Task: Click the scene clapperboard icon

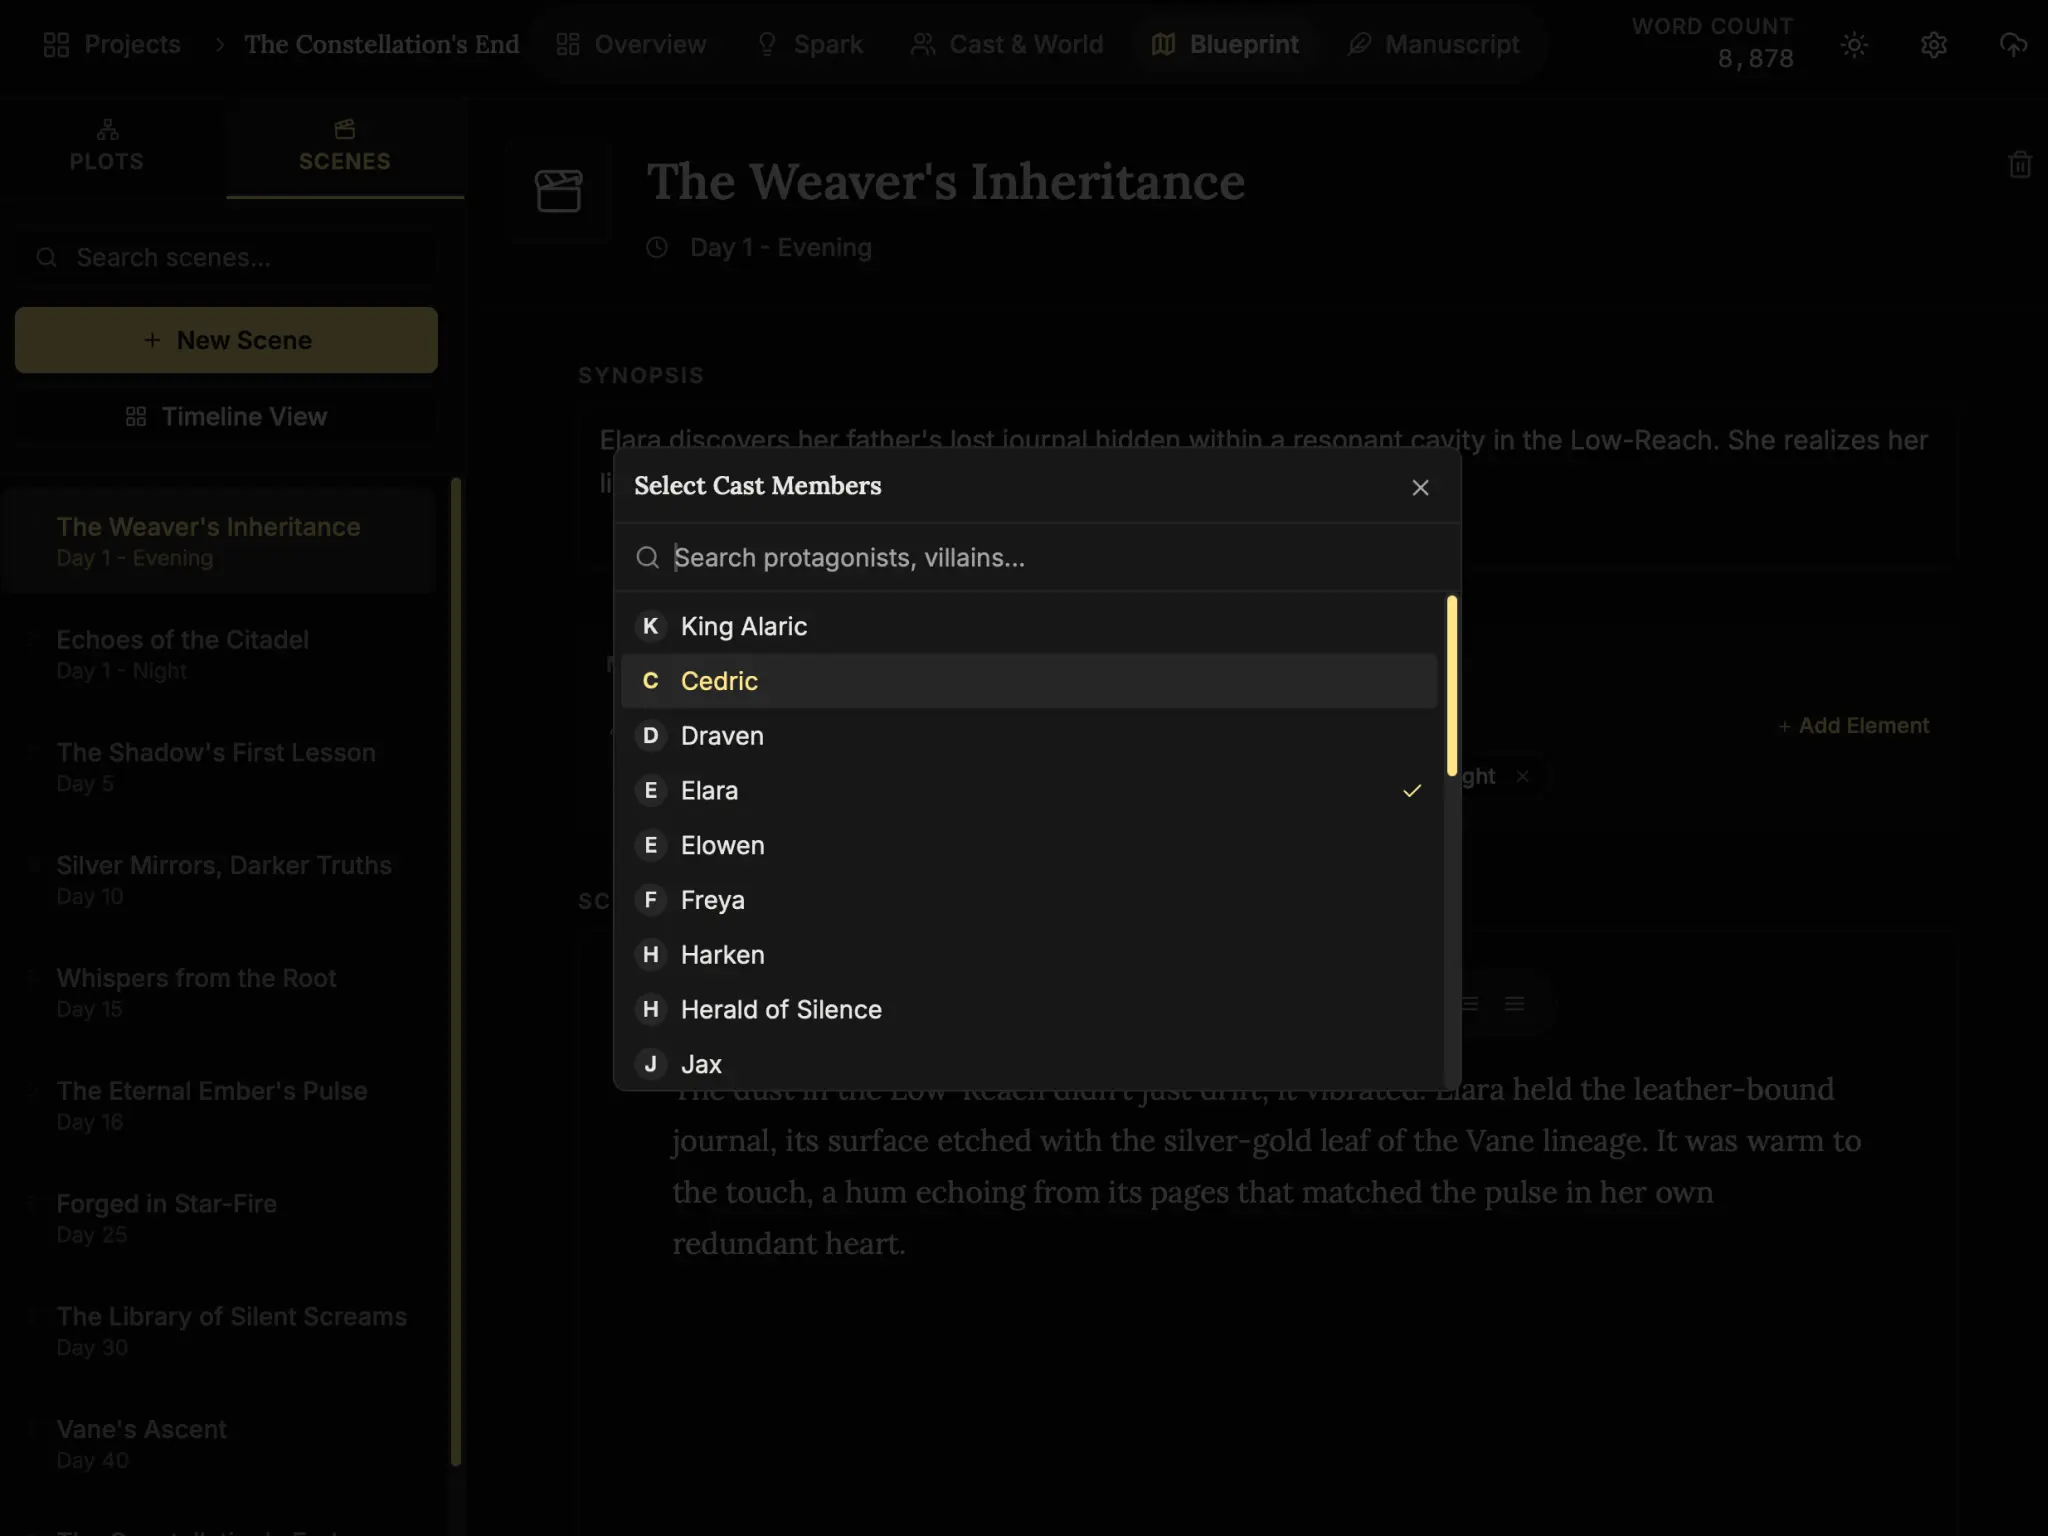Action: coord(558,190)
